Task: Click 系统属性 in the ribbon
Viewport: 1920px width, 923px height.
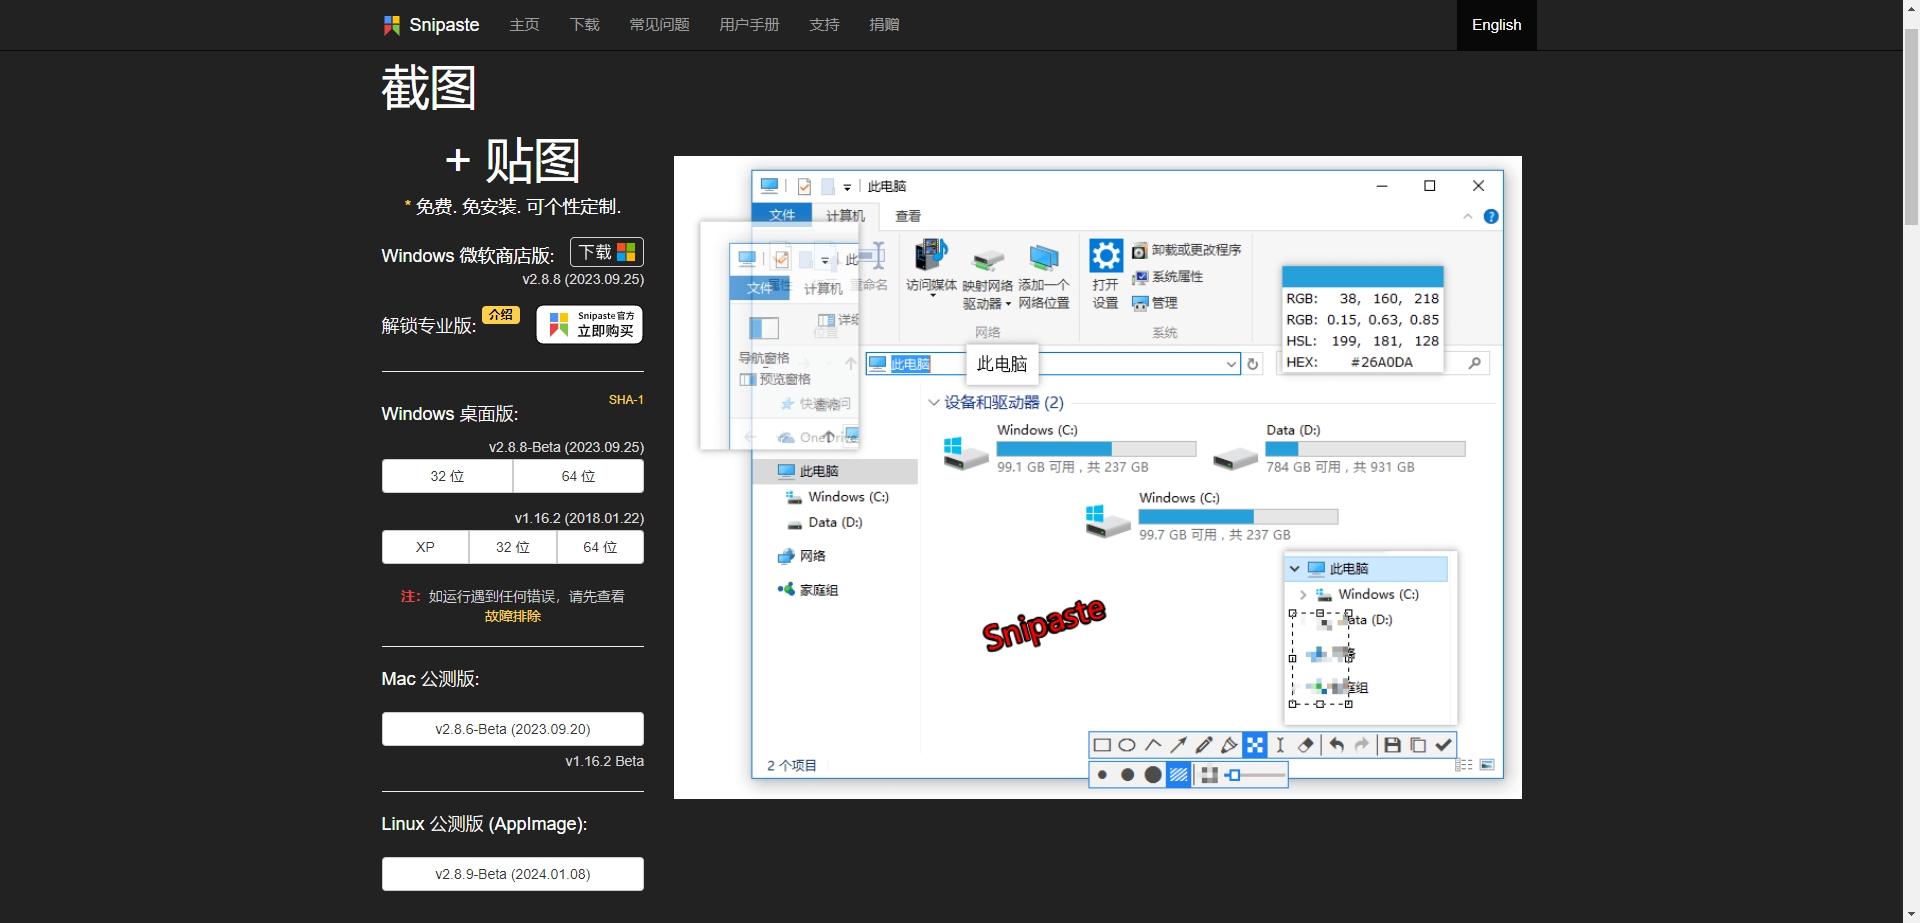Action: tap(1168, 277)
